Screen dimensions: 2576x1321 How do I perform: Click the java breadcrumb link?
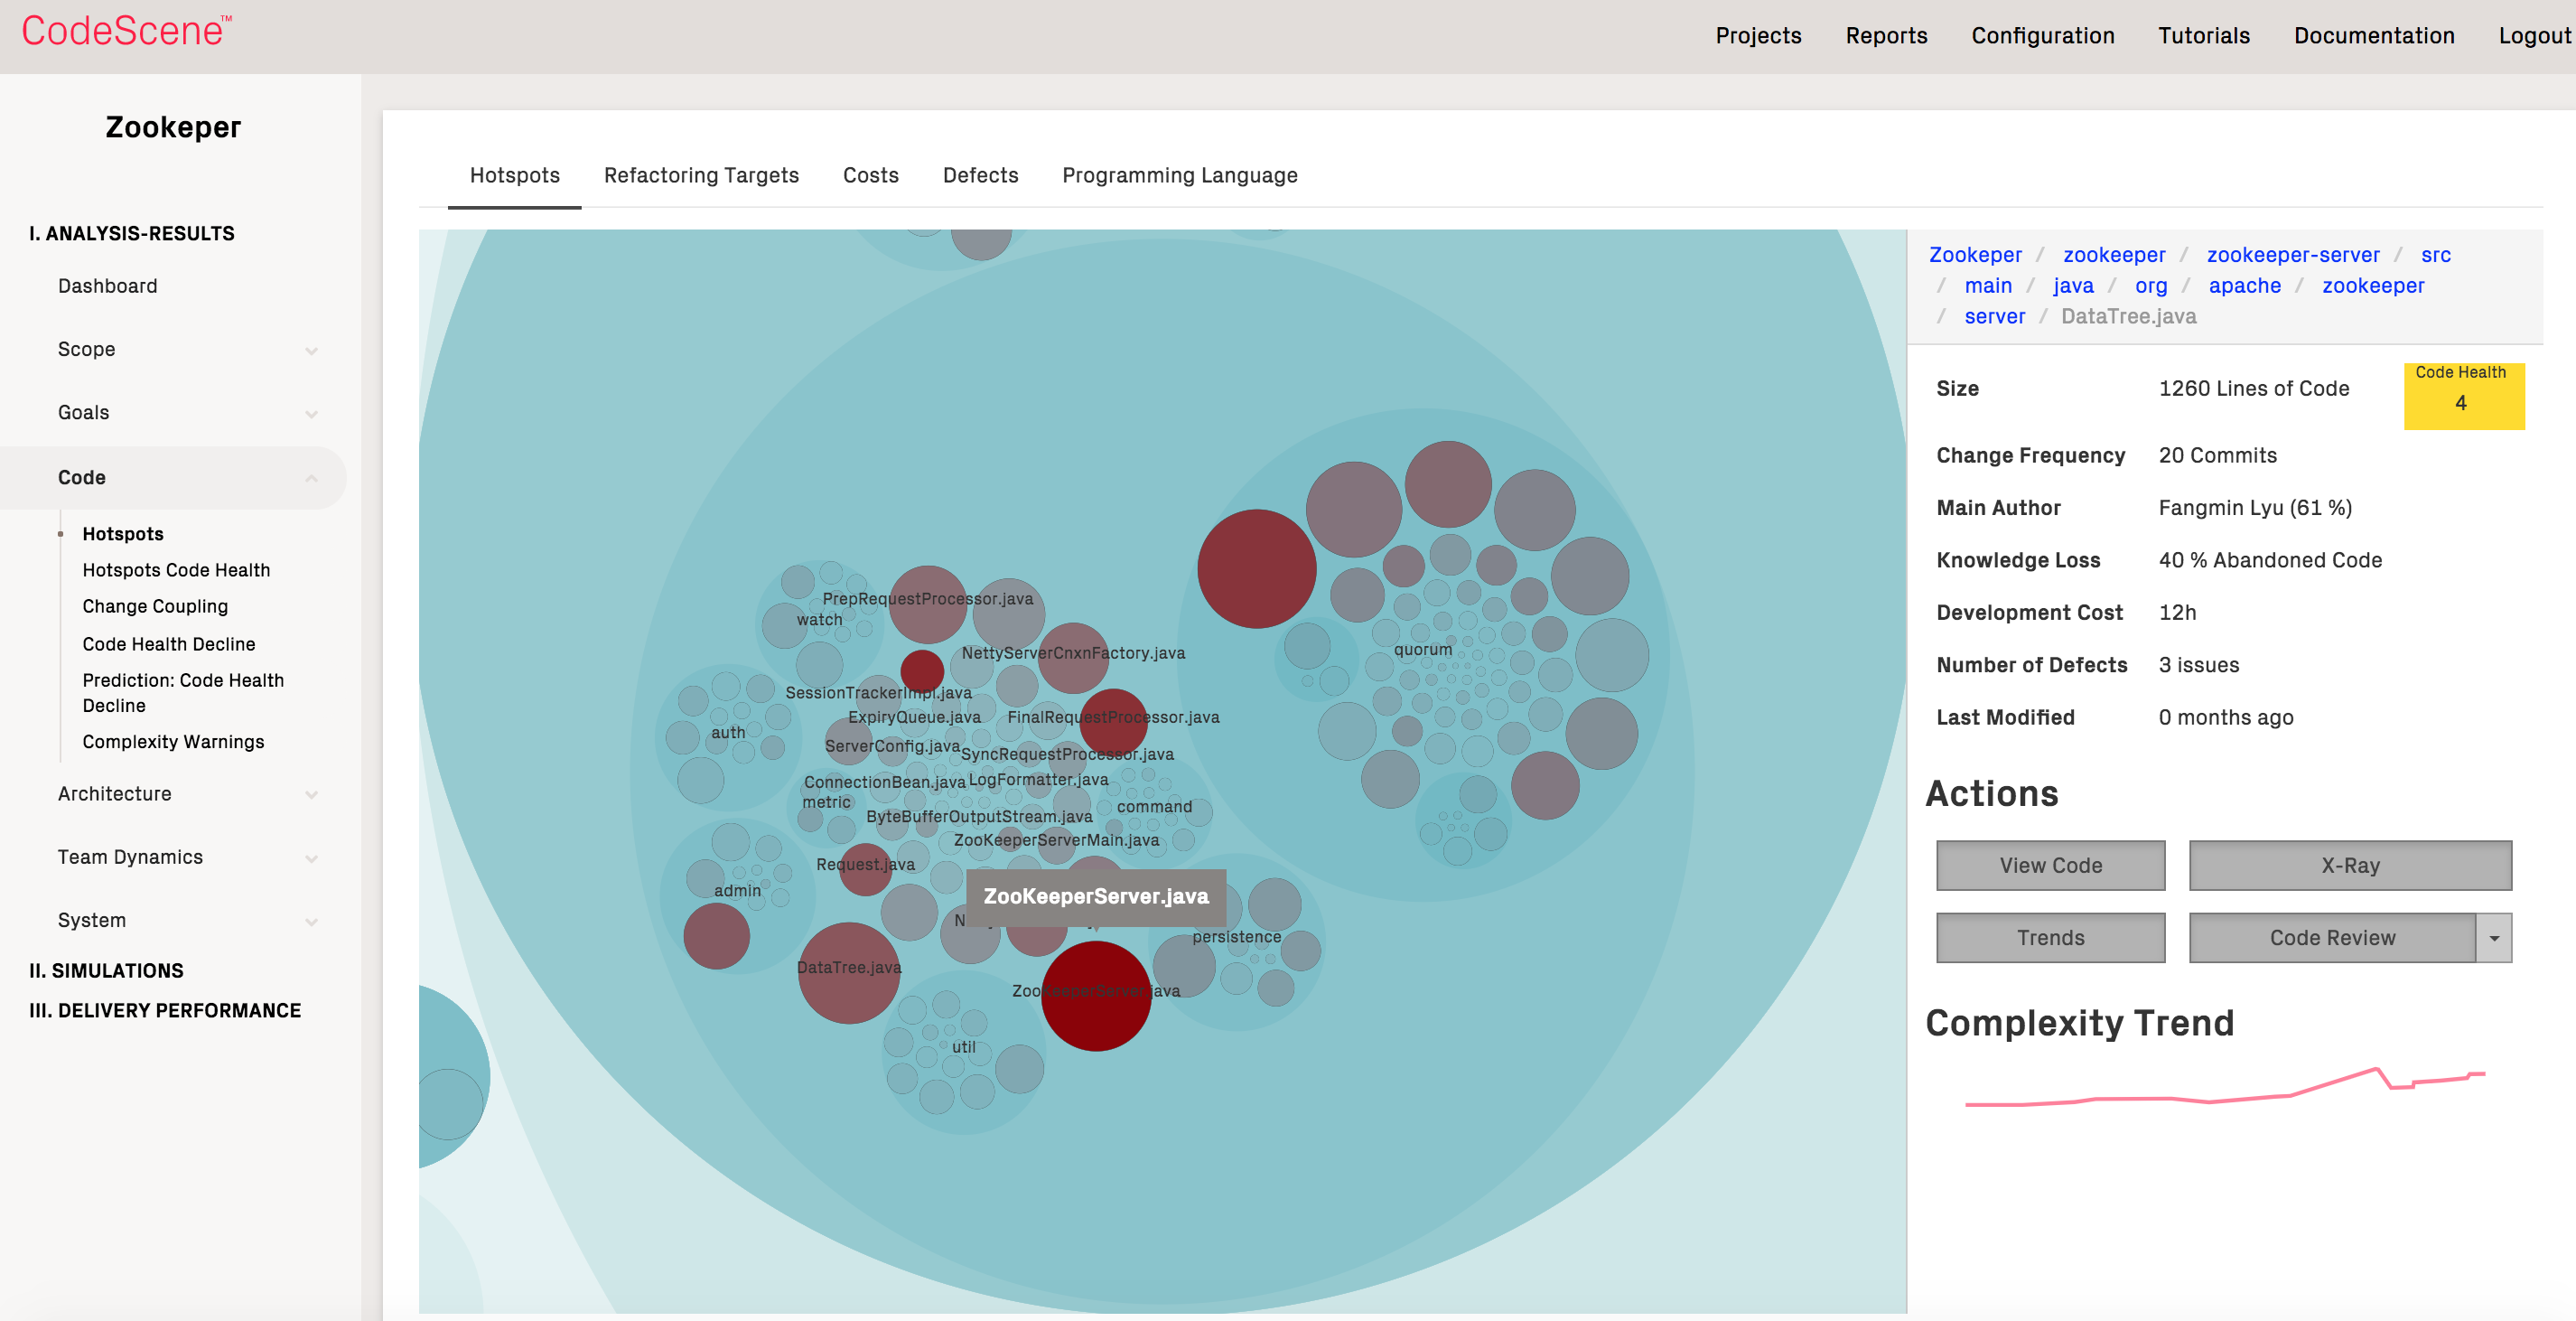coord(2073,286)
